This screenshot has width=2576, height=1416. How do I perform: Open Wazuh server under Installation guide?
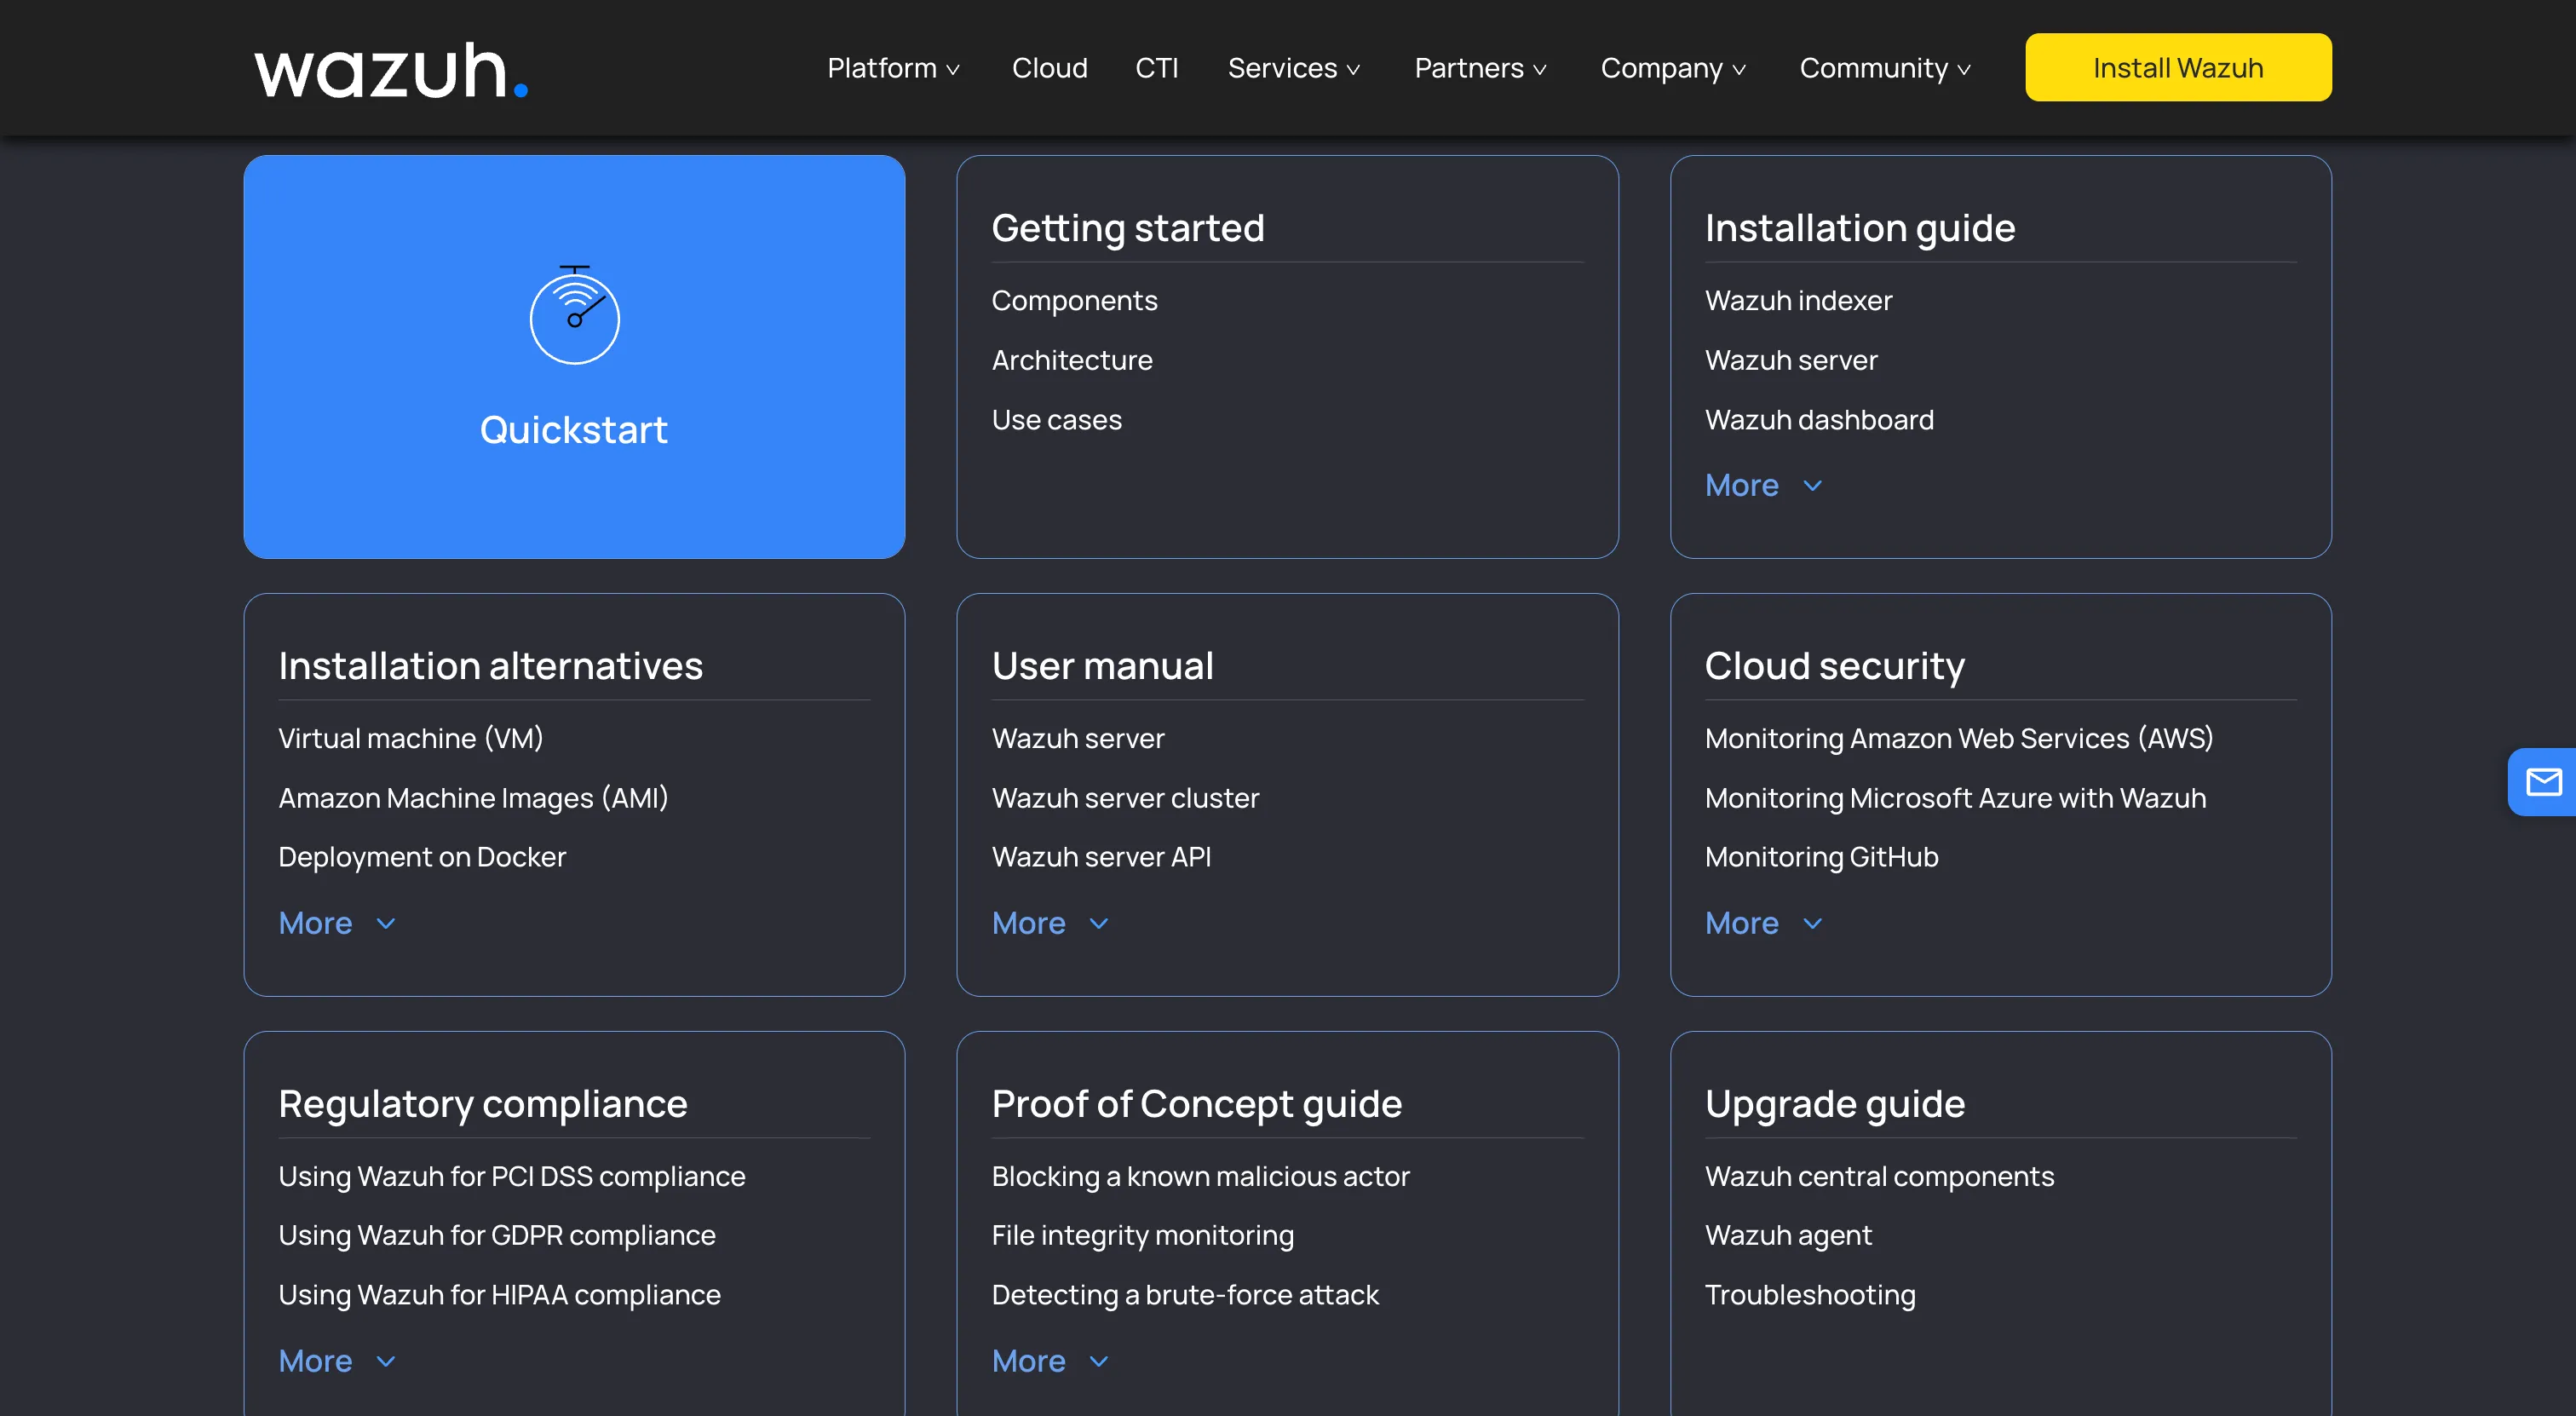(x=1791, y=361)
